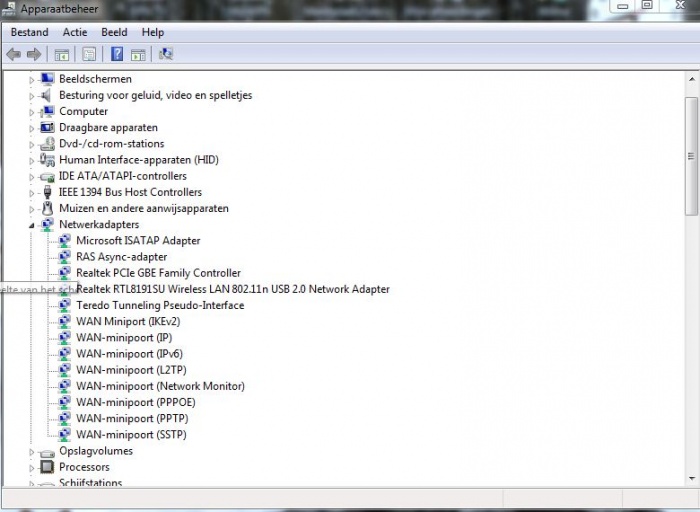Click the Human Interface-apparaten icon

pyautogui.click(x=47, y=160)
